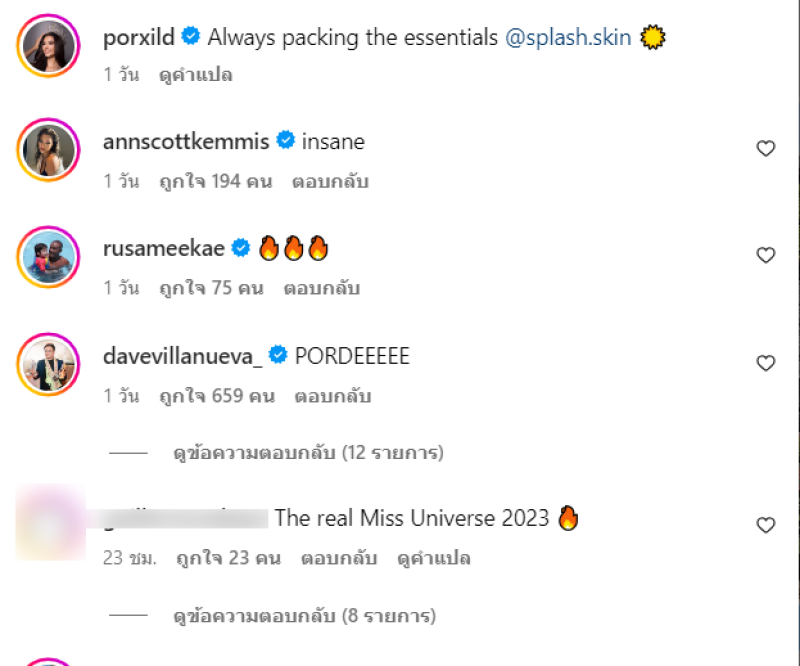
Task: View the 659 likes on davevillanueva_ comment
Action: click(x=217, y=396)
